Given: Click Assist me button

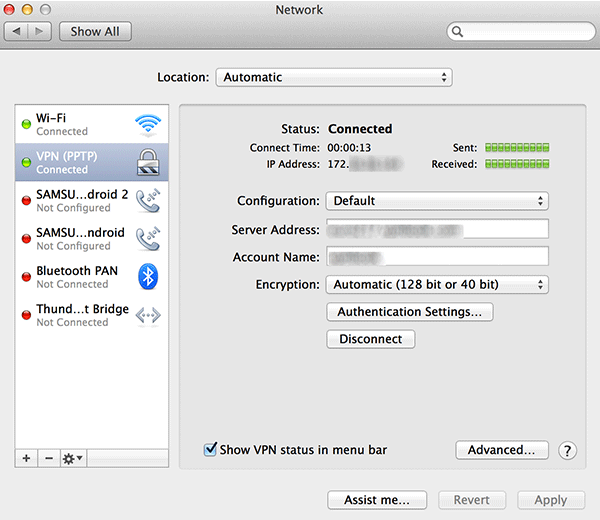Looking at the screenshot, I should (x=377, y=500).
